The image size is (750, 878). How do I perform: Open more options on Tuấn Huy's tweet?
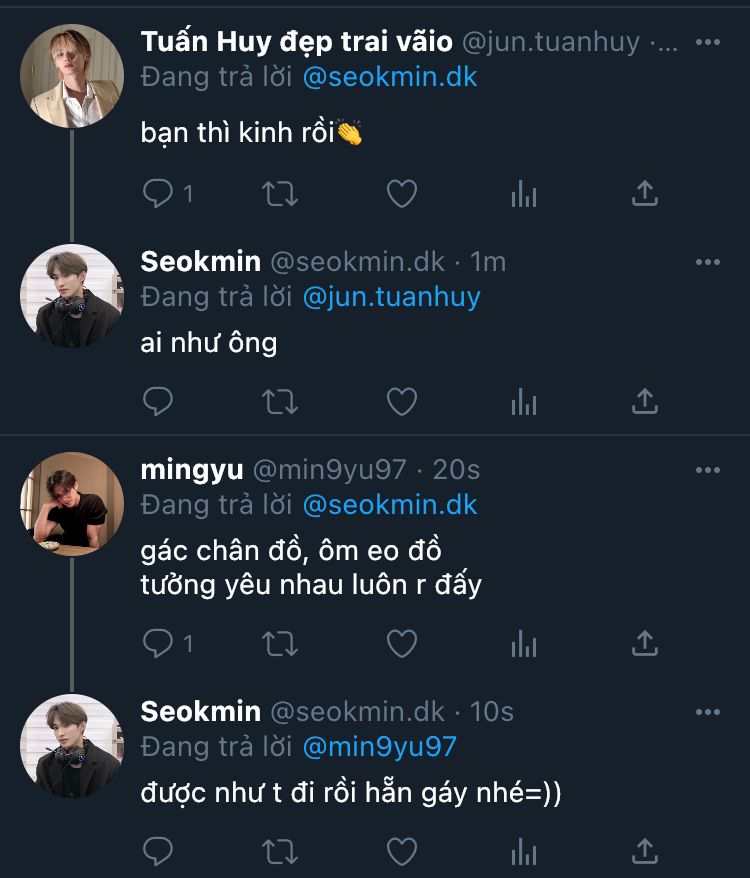coord(707,43)
